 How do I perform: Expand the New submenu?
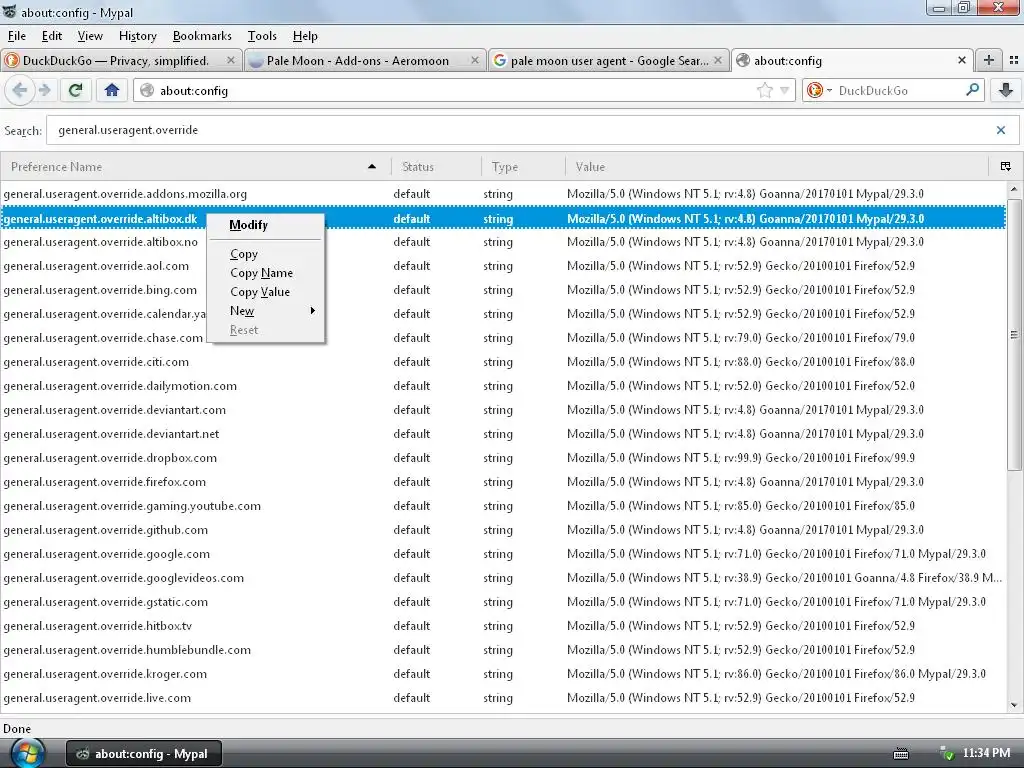pyautogui.click(x=265, y=310)
